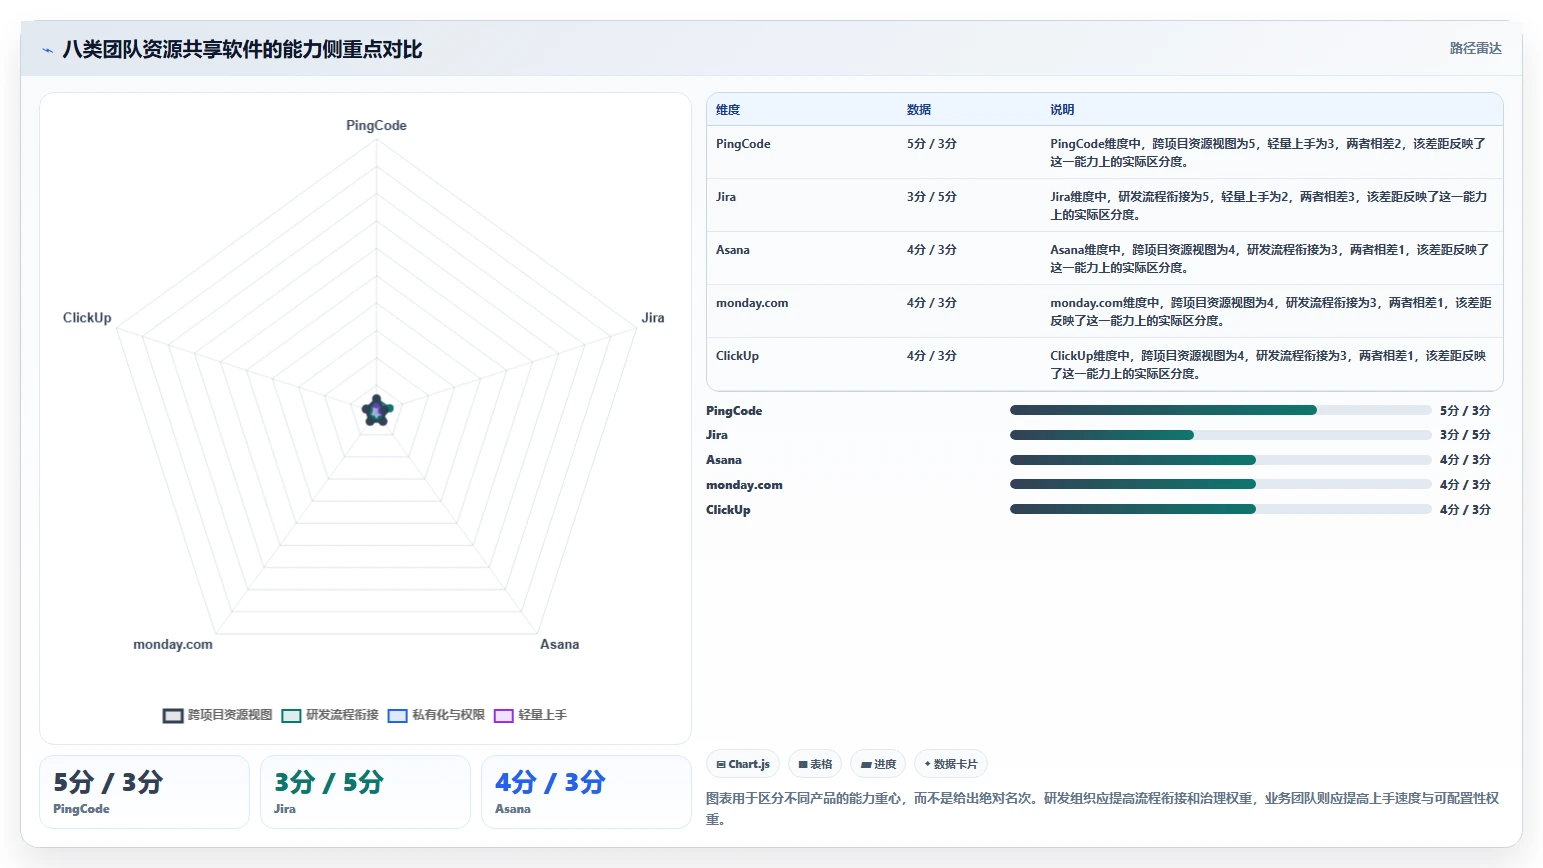Image resolution: width=1543 pixels, height=868 pixels.
Task: Click the 3分 / 5分 value in Jira table row
Action: click(932, 197)
